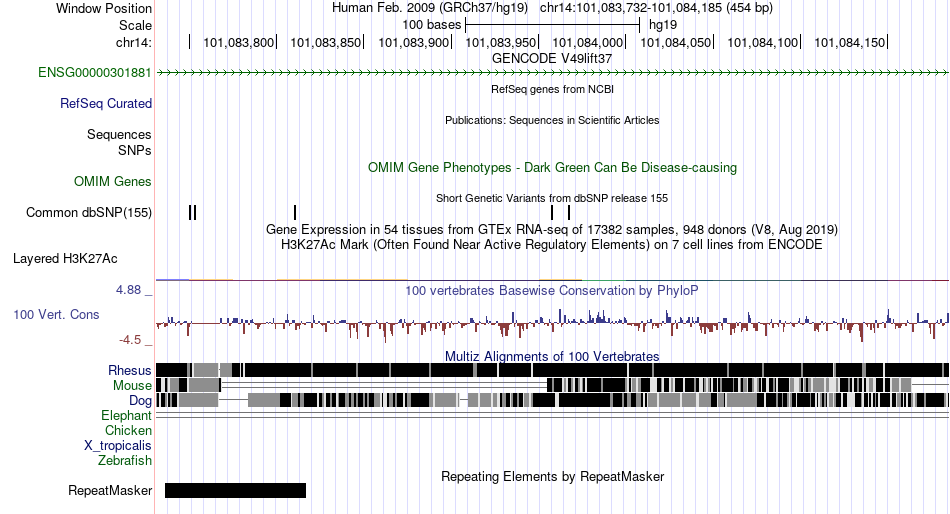This screenshot has width=950, height=514.
Task: Click 100 vertebrates Basewise Conservation by PhyloP title
Action: 552,290
